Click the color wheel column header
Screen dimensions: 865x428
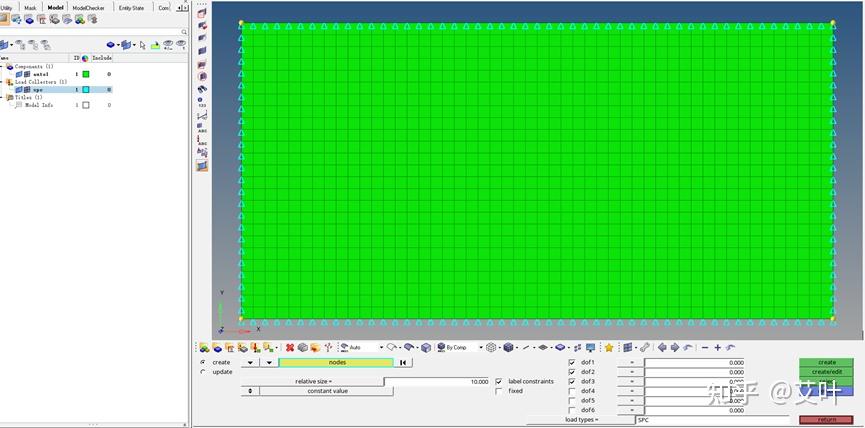[x=85, y=58]
